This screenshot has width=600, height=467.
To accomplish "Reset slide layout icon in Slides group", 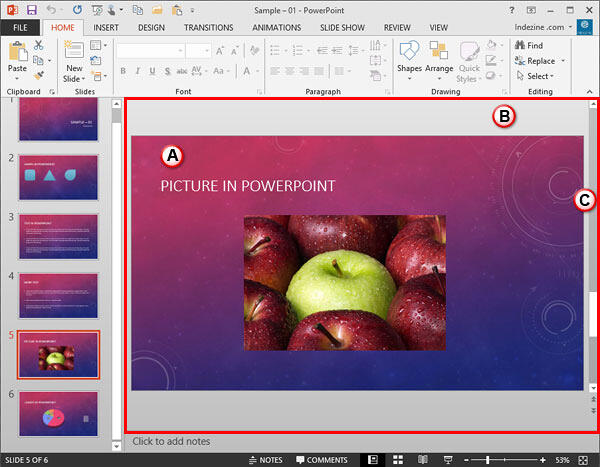I will tap(96, 60).
